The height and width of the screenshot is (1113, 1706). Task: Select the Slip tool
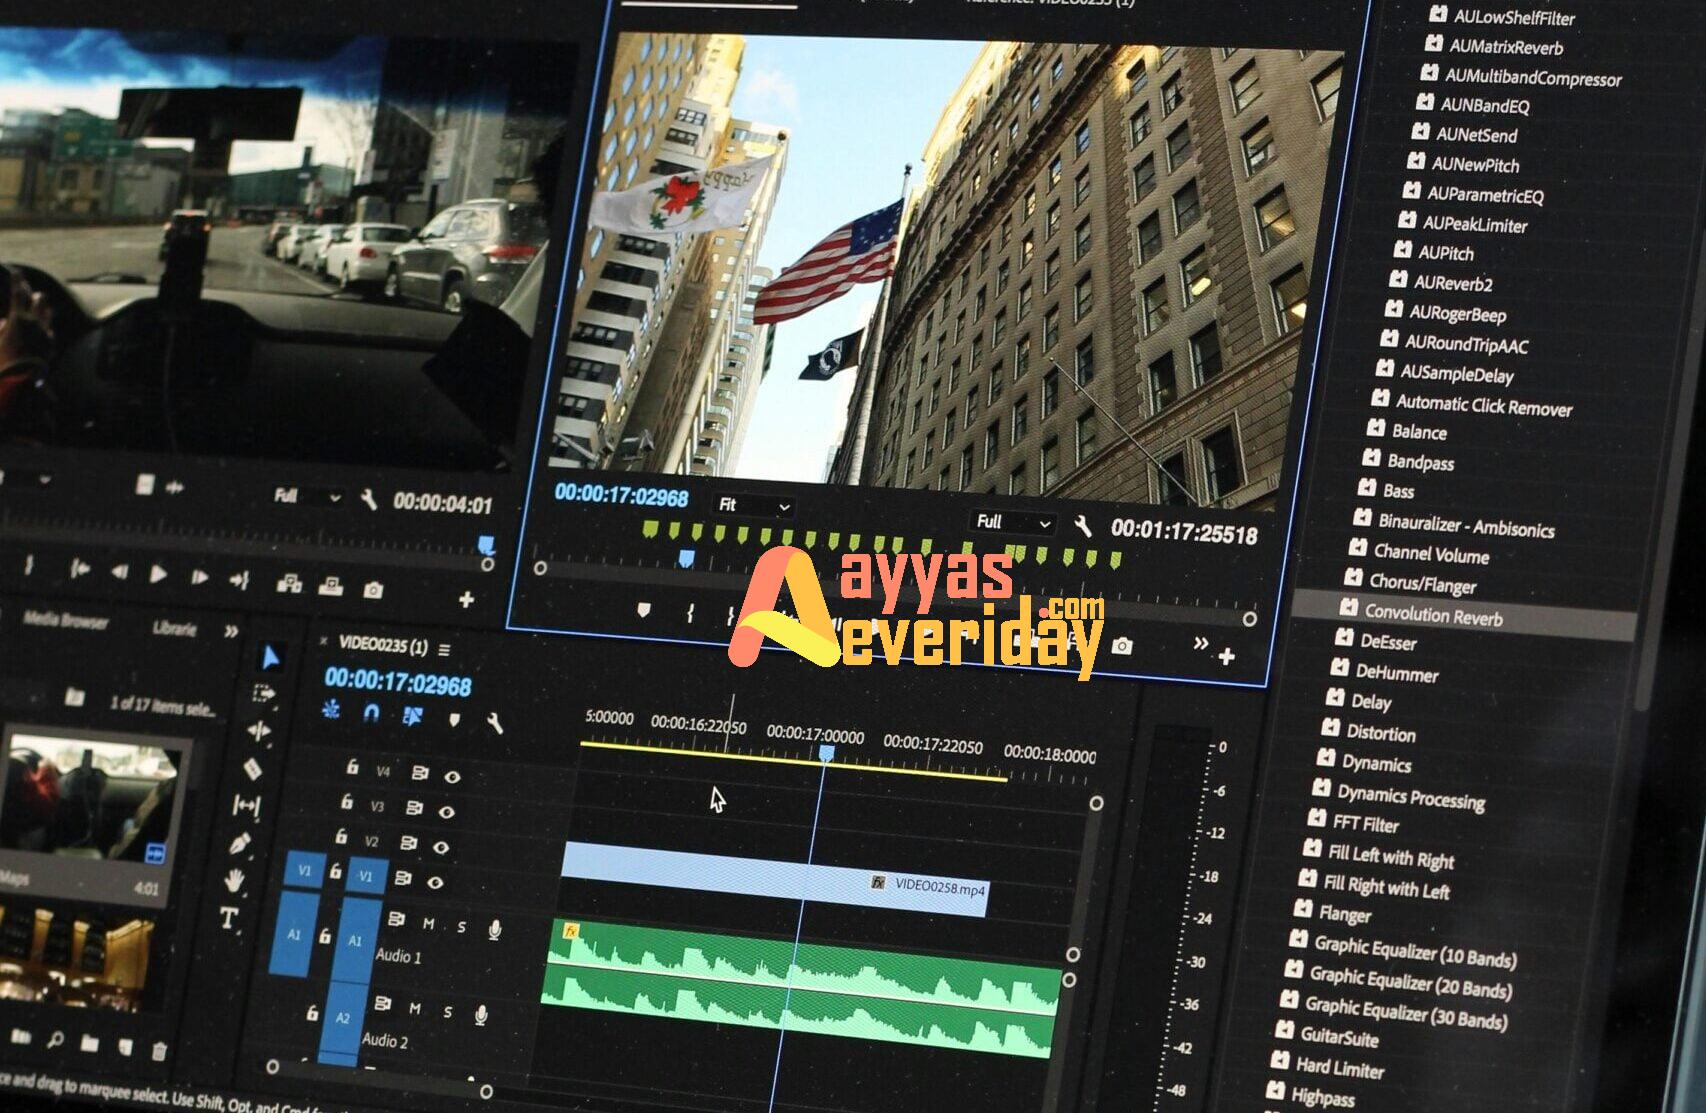click(246, 805)
